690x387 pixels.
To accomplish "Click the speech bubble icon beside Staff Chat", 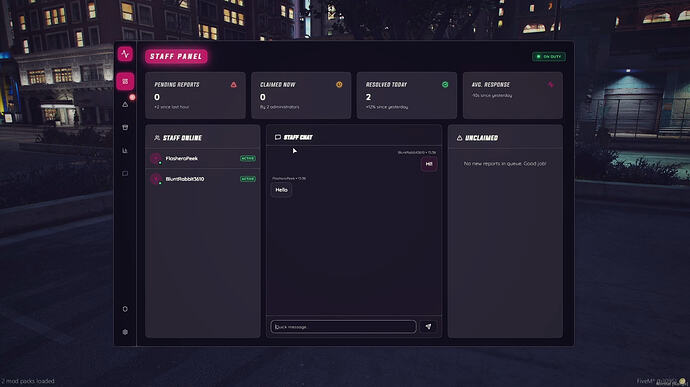I will 278,137.
